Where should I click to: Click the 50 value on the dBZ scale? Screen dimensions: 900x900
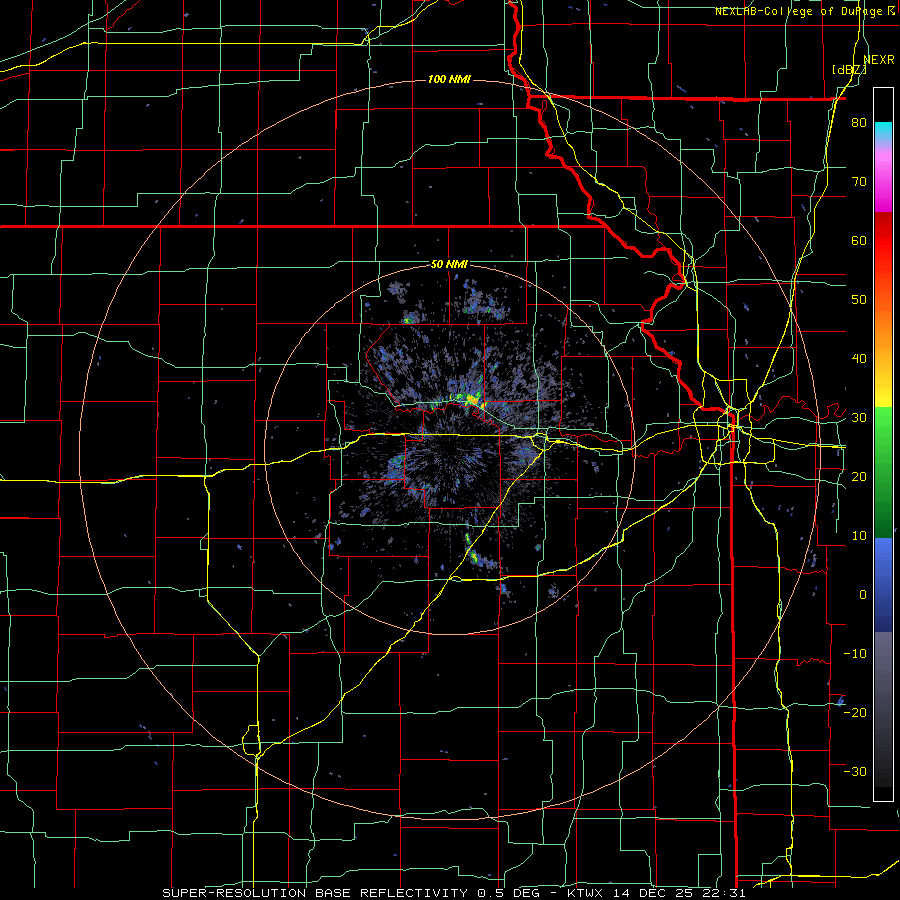tap(859, 300)
